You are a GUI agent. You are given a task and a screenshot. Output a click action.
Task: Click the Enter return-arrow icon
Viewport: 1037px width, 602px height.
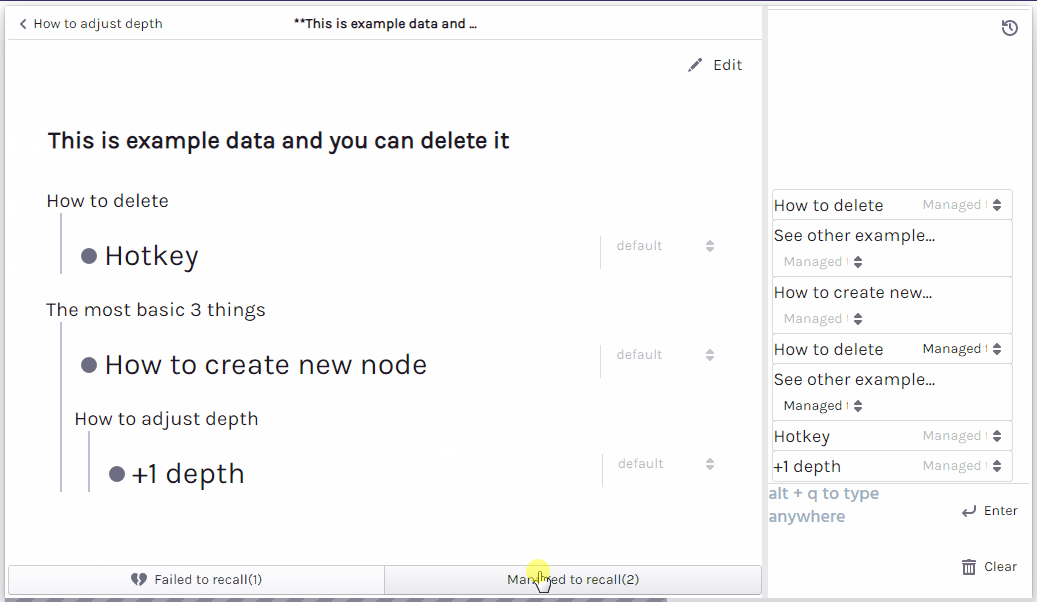[x=968, y=511]
